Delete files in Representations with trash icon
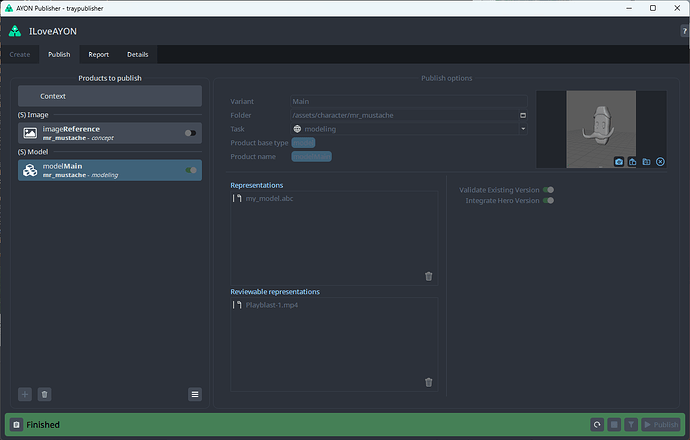This screenshot has width=690, height=440. click(x=429, y=276)
